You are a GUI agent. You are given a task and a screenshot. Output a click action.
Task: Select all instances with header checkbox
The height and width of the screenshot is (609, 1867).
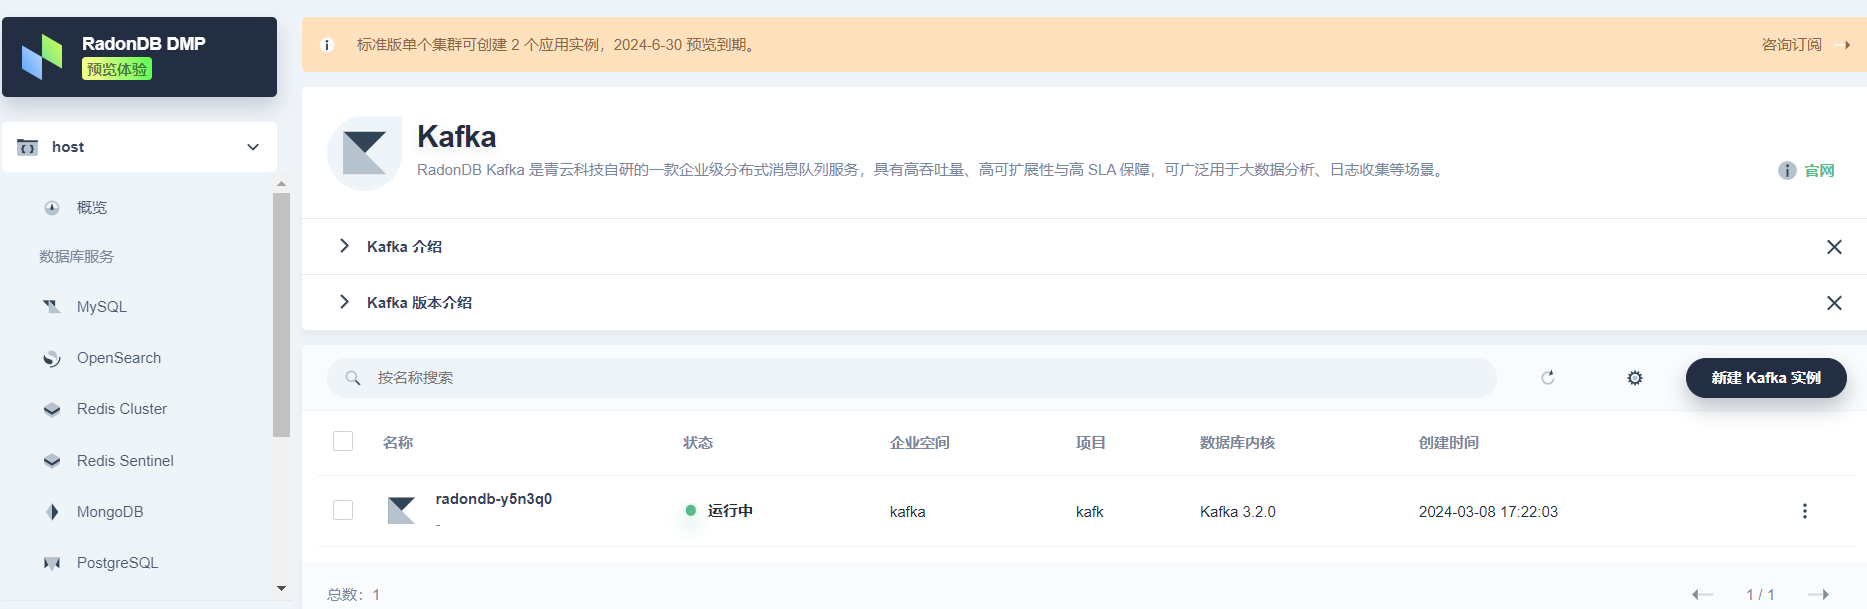coord(343,442)
